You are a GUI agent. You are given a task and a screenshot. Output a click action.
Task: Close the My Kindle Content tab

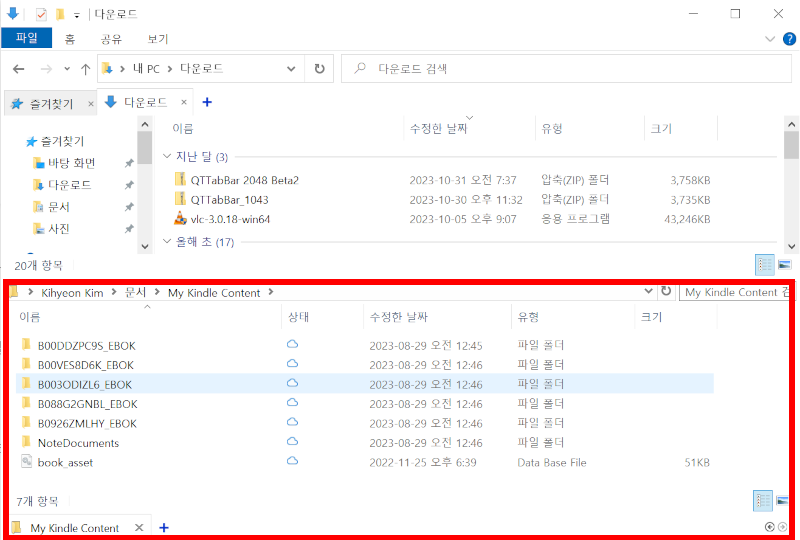139,528
